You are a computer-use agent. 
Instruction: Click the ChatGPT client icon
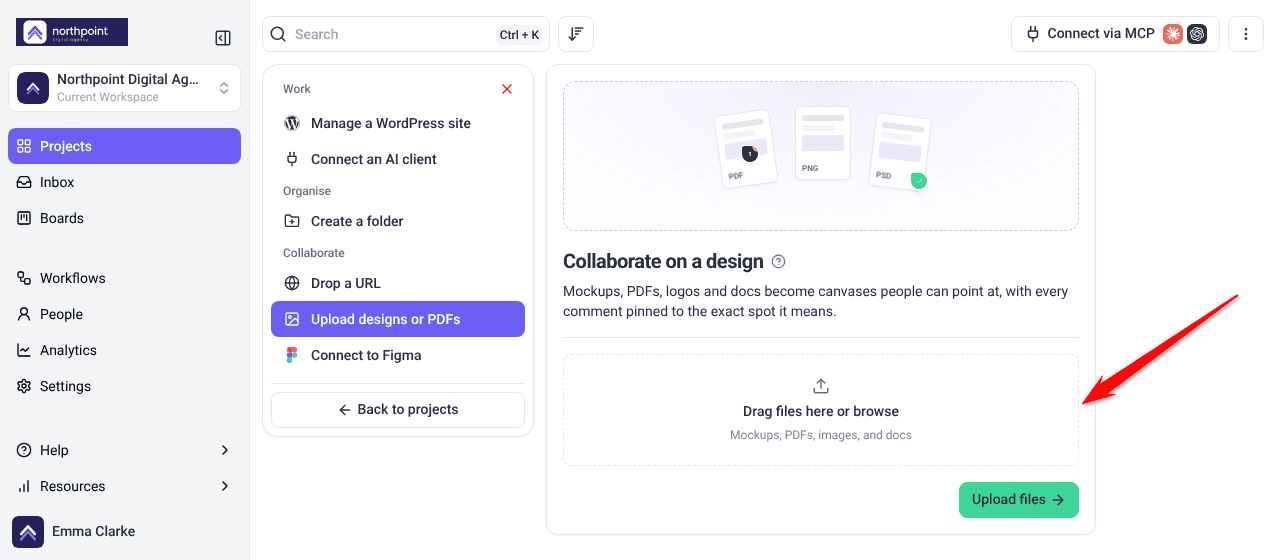pos(1197,34)
